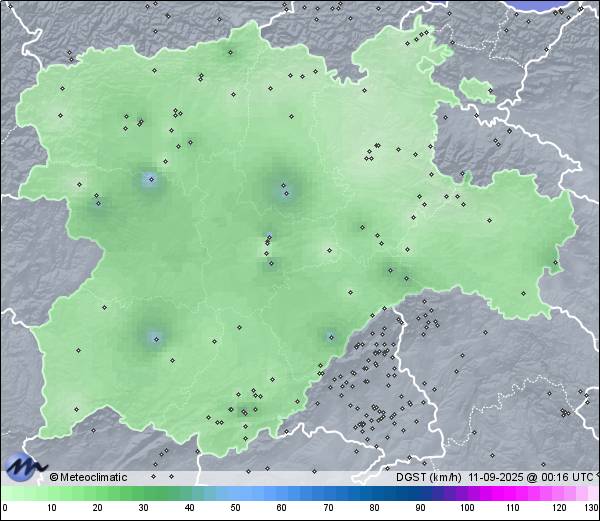600x521 pixels.
Task: Click the 110 value on the scale
Action: 513,508
